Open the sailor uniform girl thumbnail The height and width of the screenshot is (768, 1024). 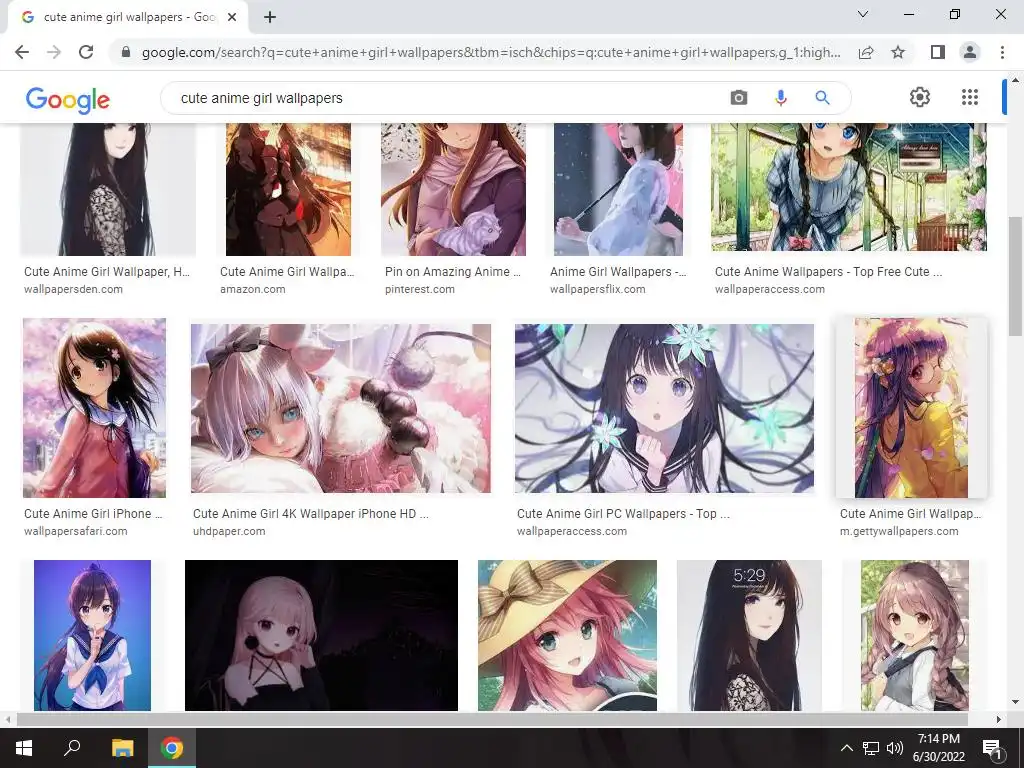pyautogui.click(x=92, y=635)
